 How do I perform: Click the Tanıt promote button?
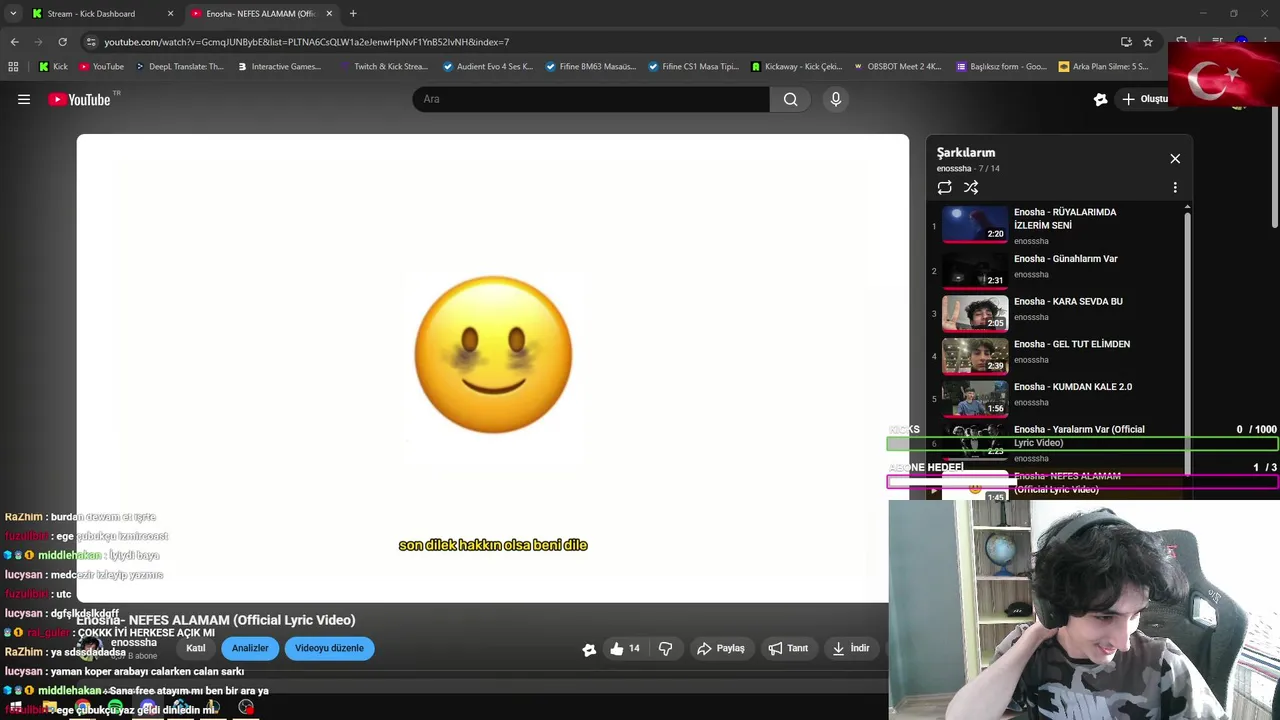pos(788,648)
